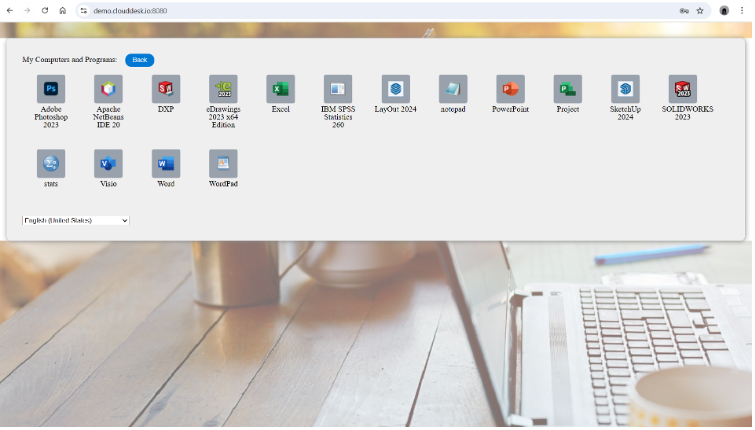Click the blue Back button

pos(140,60)
